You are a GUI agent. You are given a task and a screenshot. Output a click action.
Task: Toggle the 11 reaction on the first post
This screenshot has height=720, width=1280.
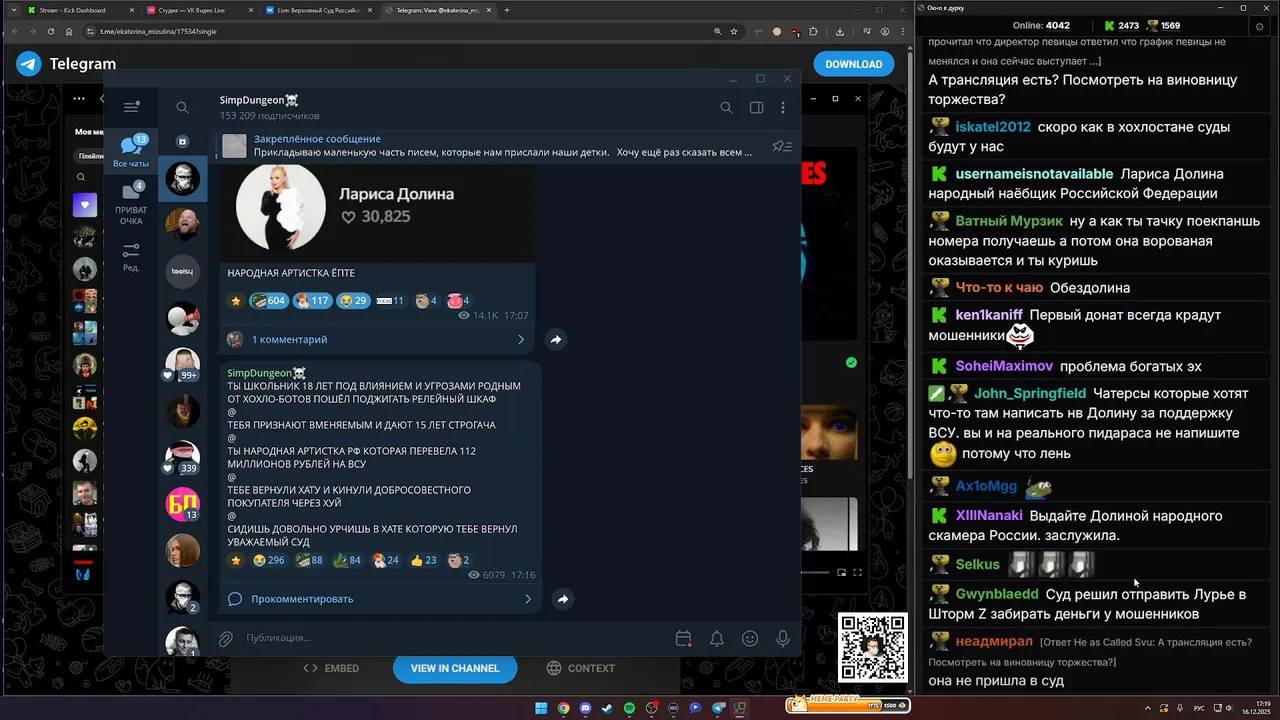[390, 300]
